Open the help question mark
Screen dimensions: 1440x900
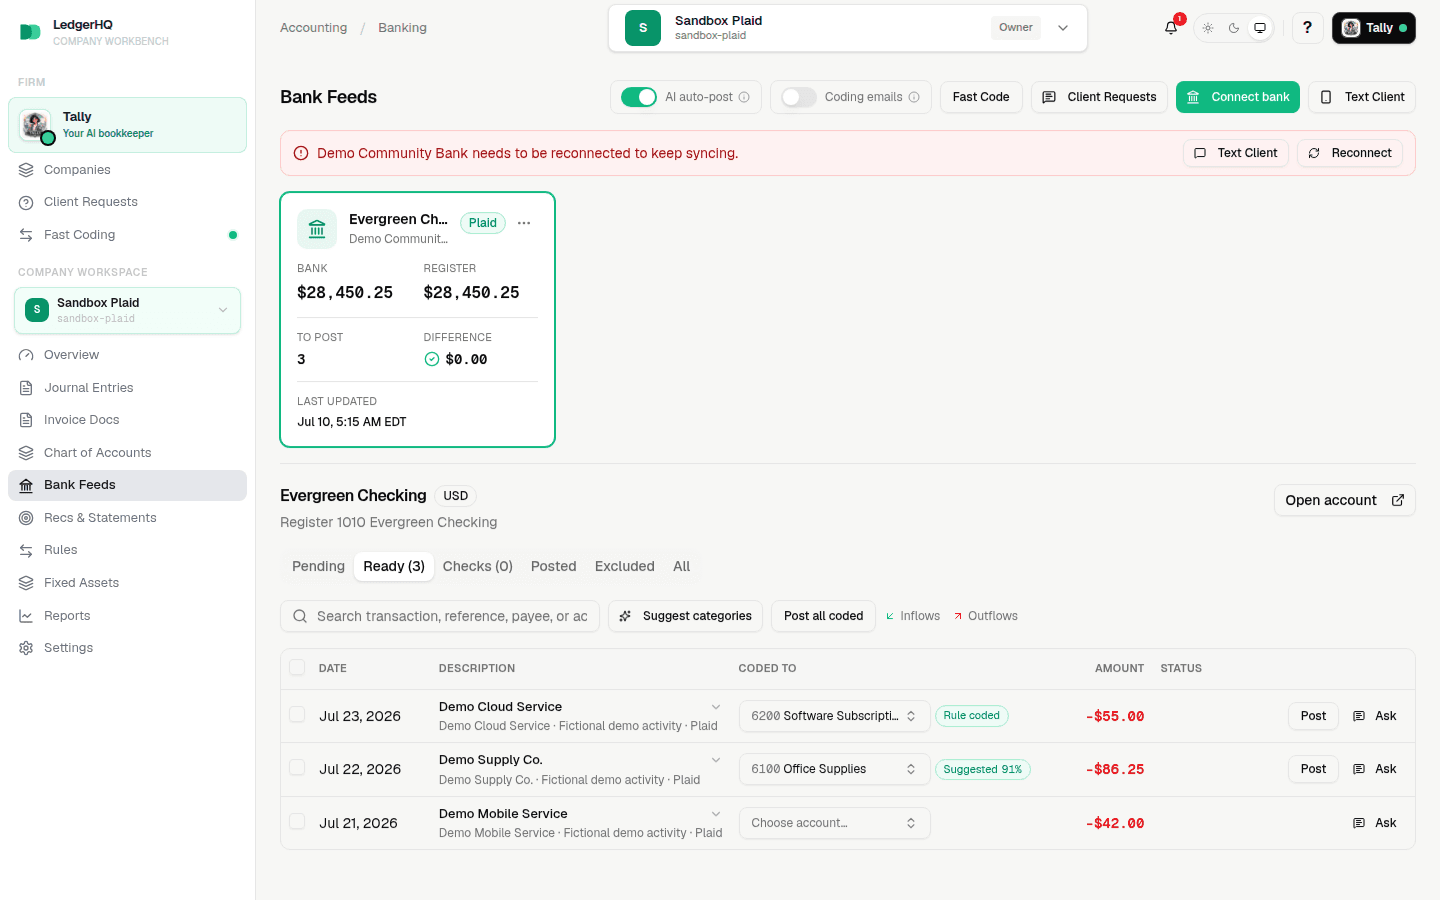[1307, 28]
